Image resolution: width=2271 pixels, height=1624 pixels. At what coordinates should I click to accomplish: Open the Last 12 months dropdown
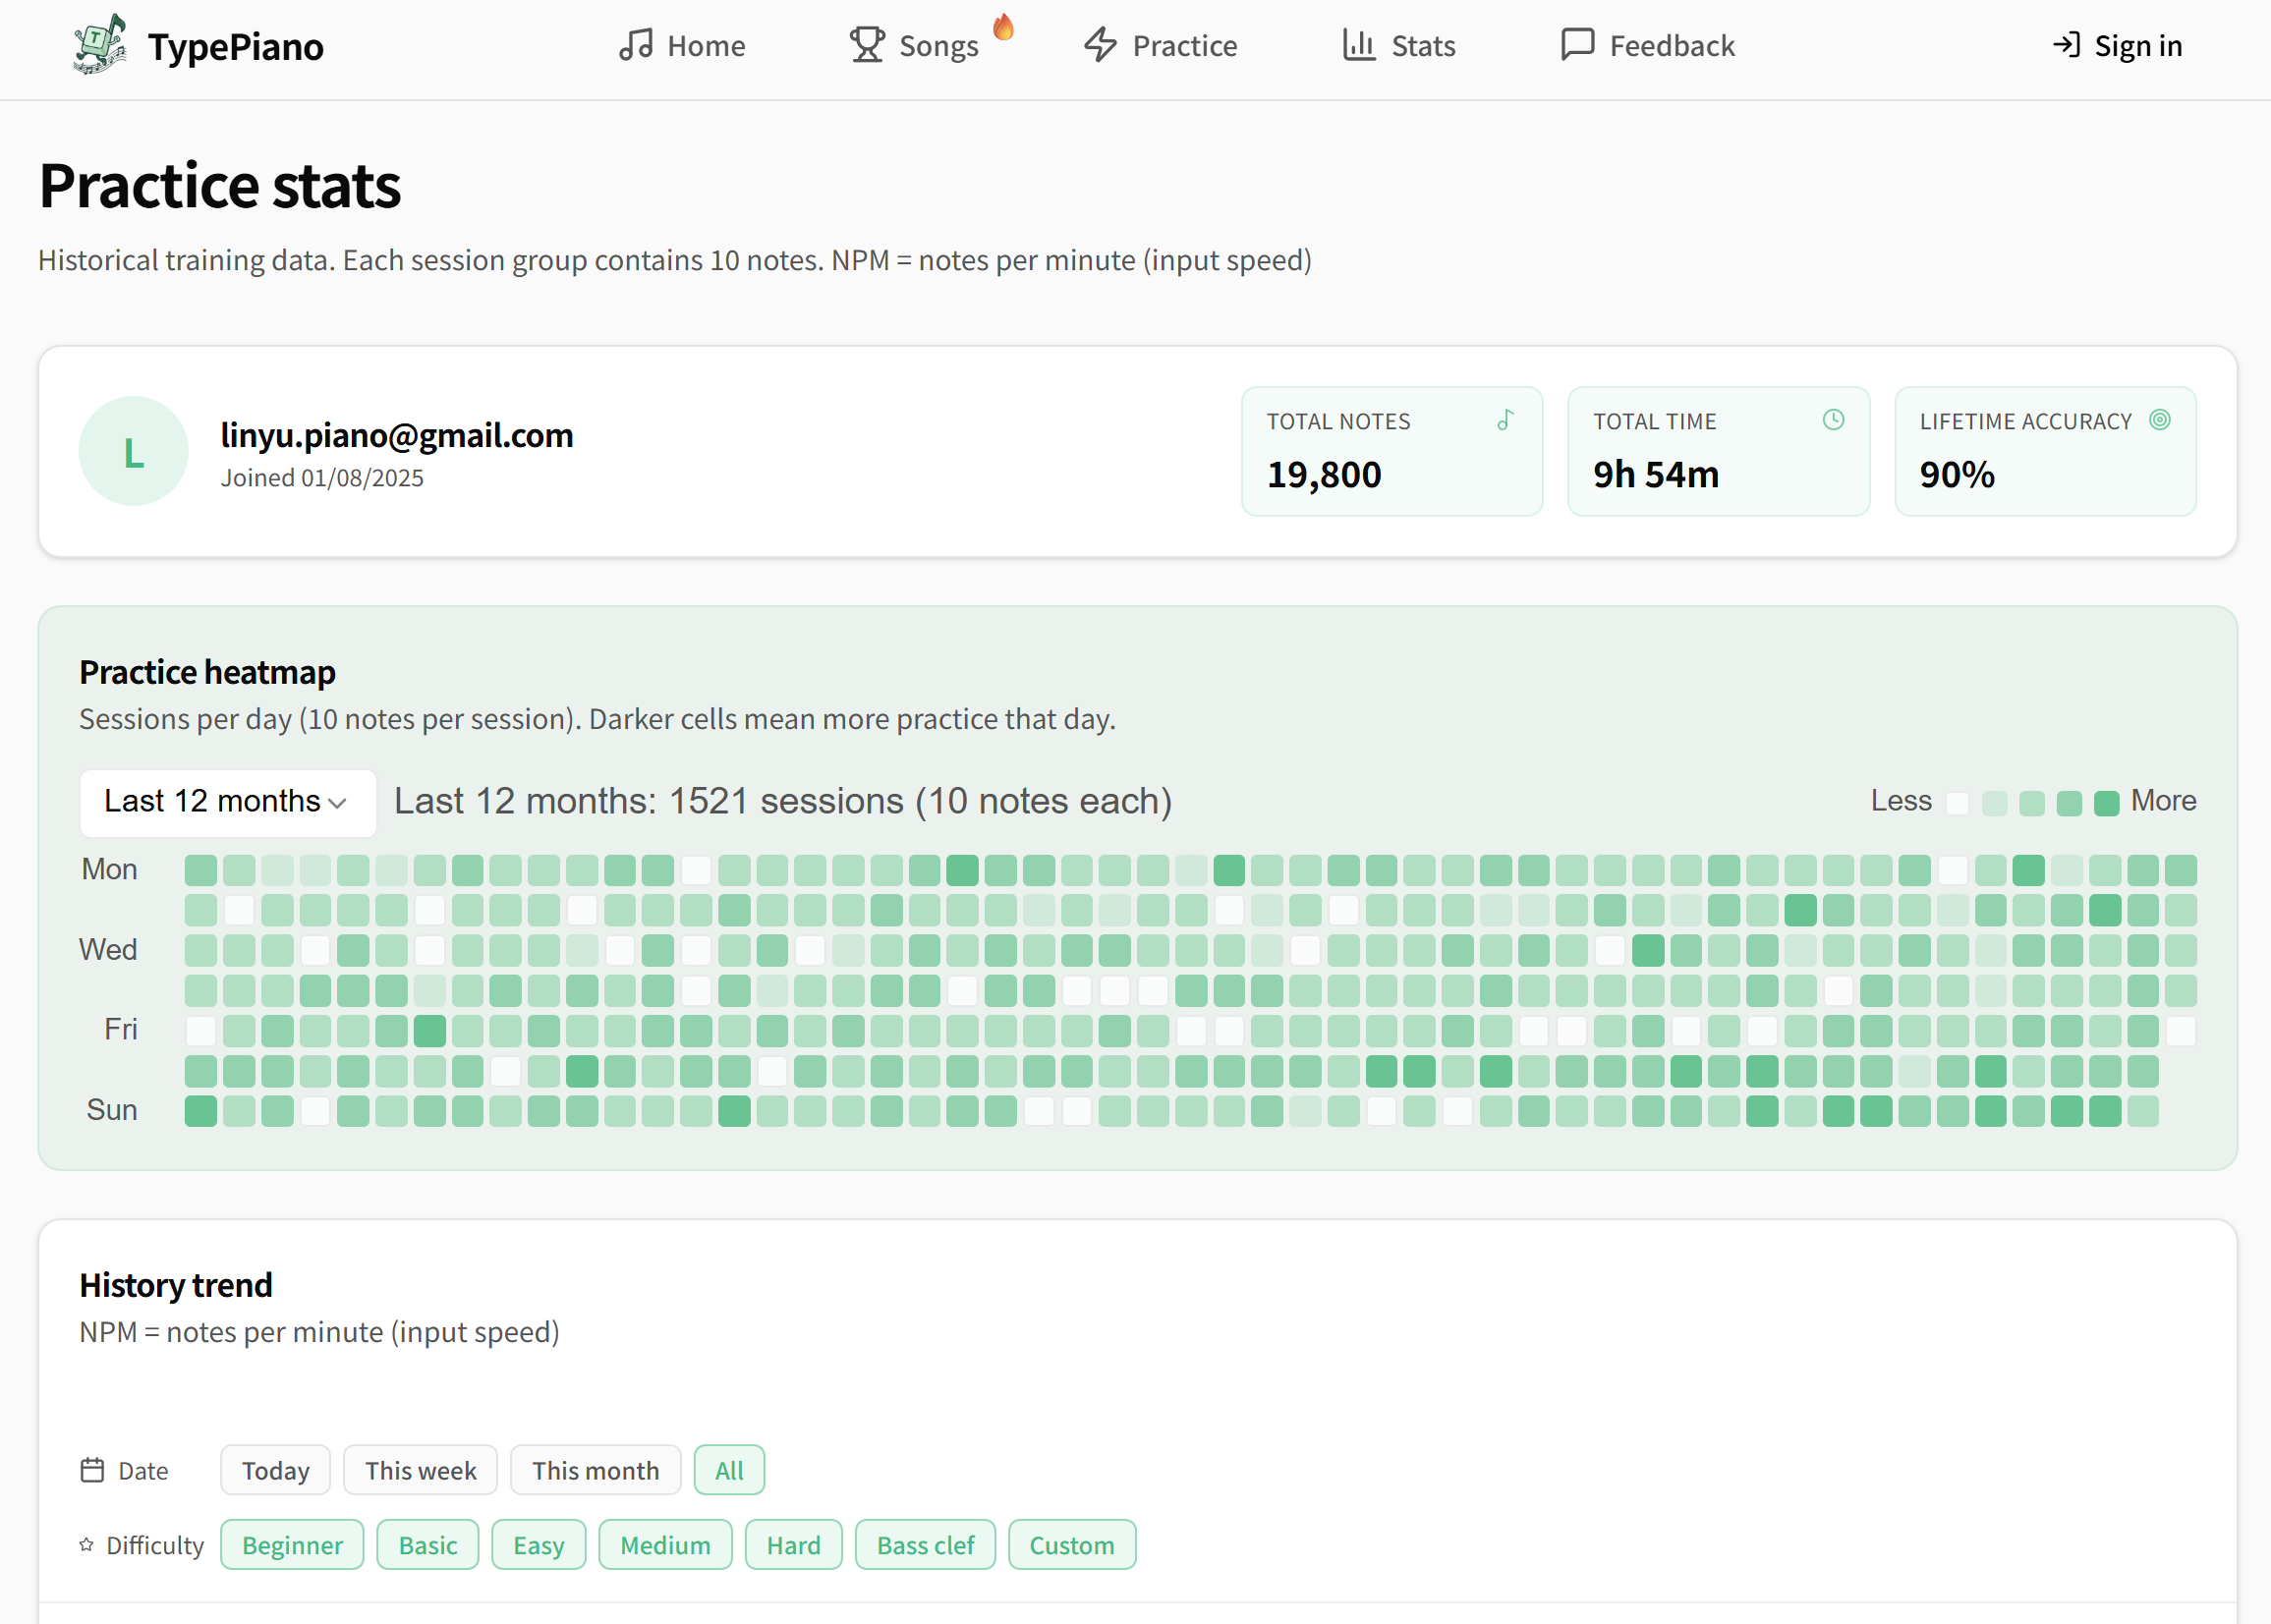click(x=227, y=802)
